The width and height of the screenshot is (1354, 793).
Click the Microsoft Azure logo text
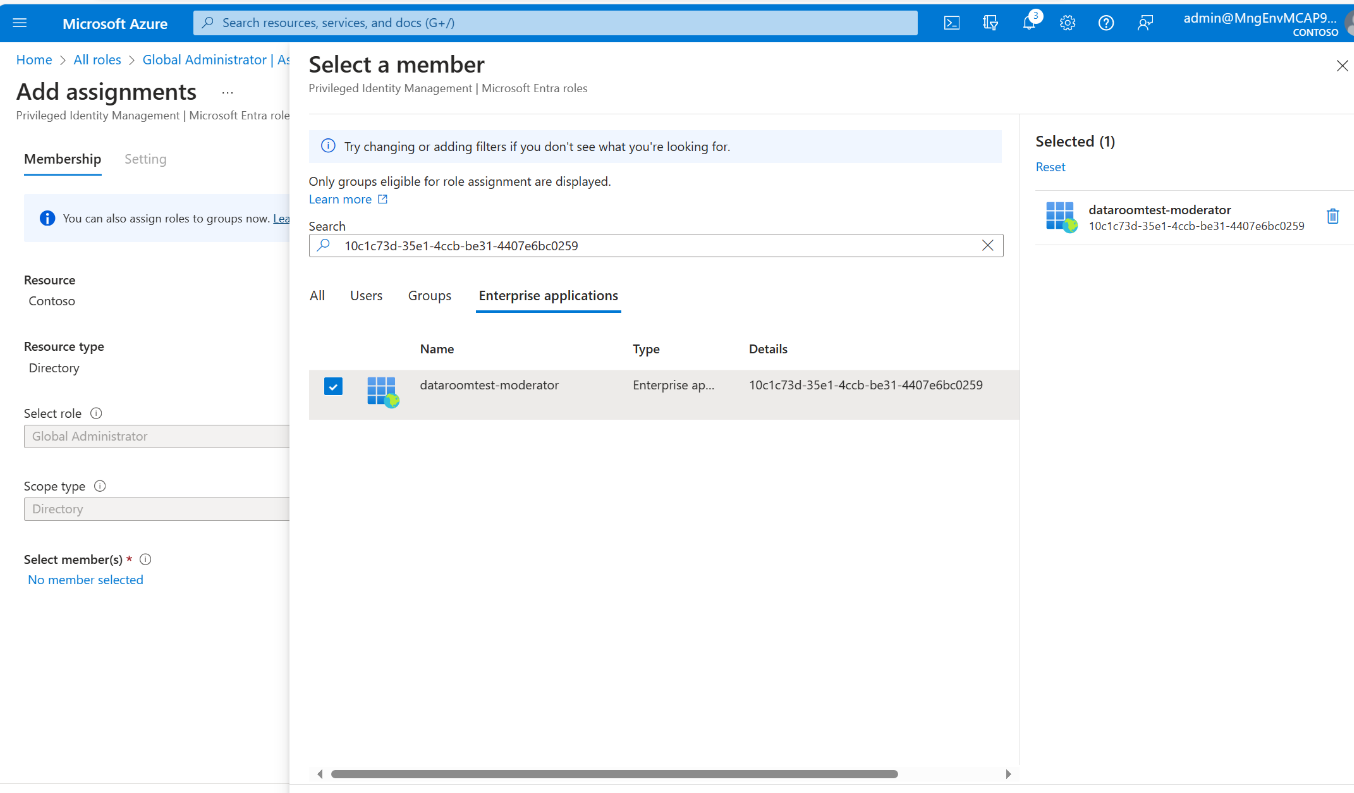(x=115, y=24)
